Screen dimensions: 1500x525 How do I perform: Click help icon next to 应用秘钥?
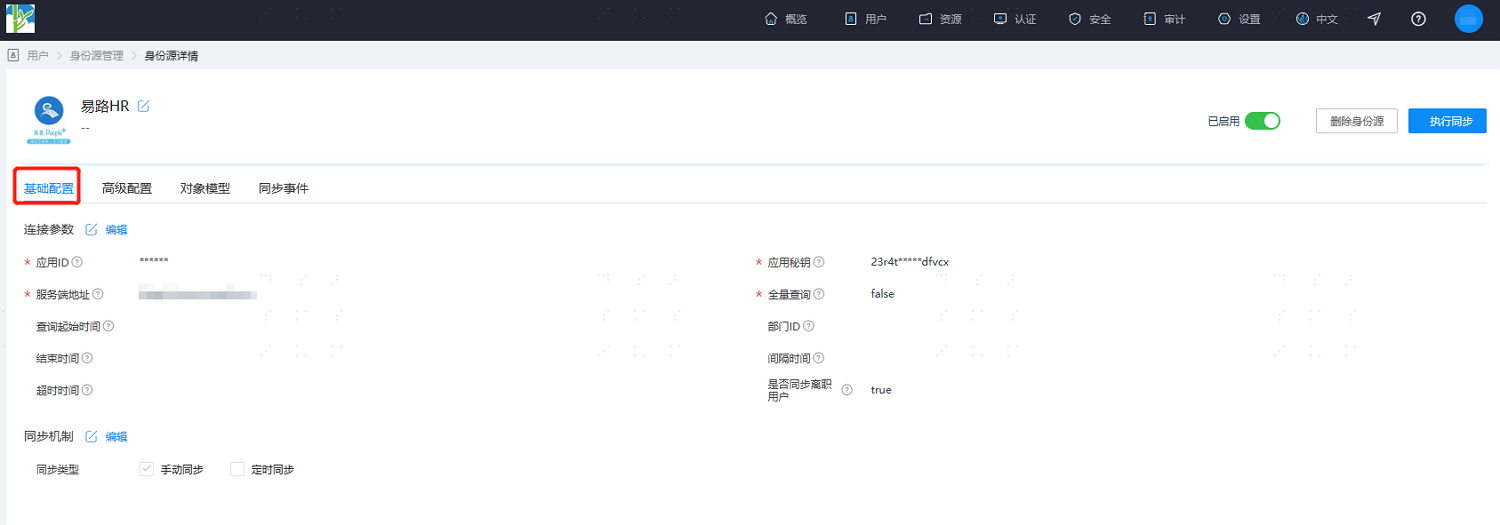click(819, 262)
